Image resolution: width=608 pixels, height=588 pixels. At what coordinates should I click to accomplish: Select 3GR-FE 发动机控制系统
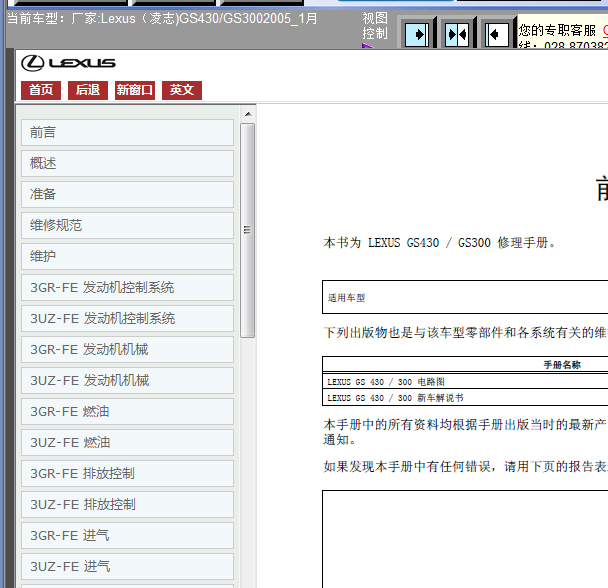click(128, 288)
